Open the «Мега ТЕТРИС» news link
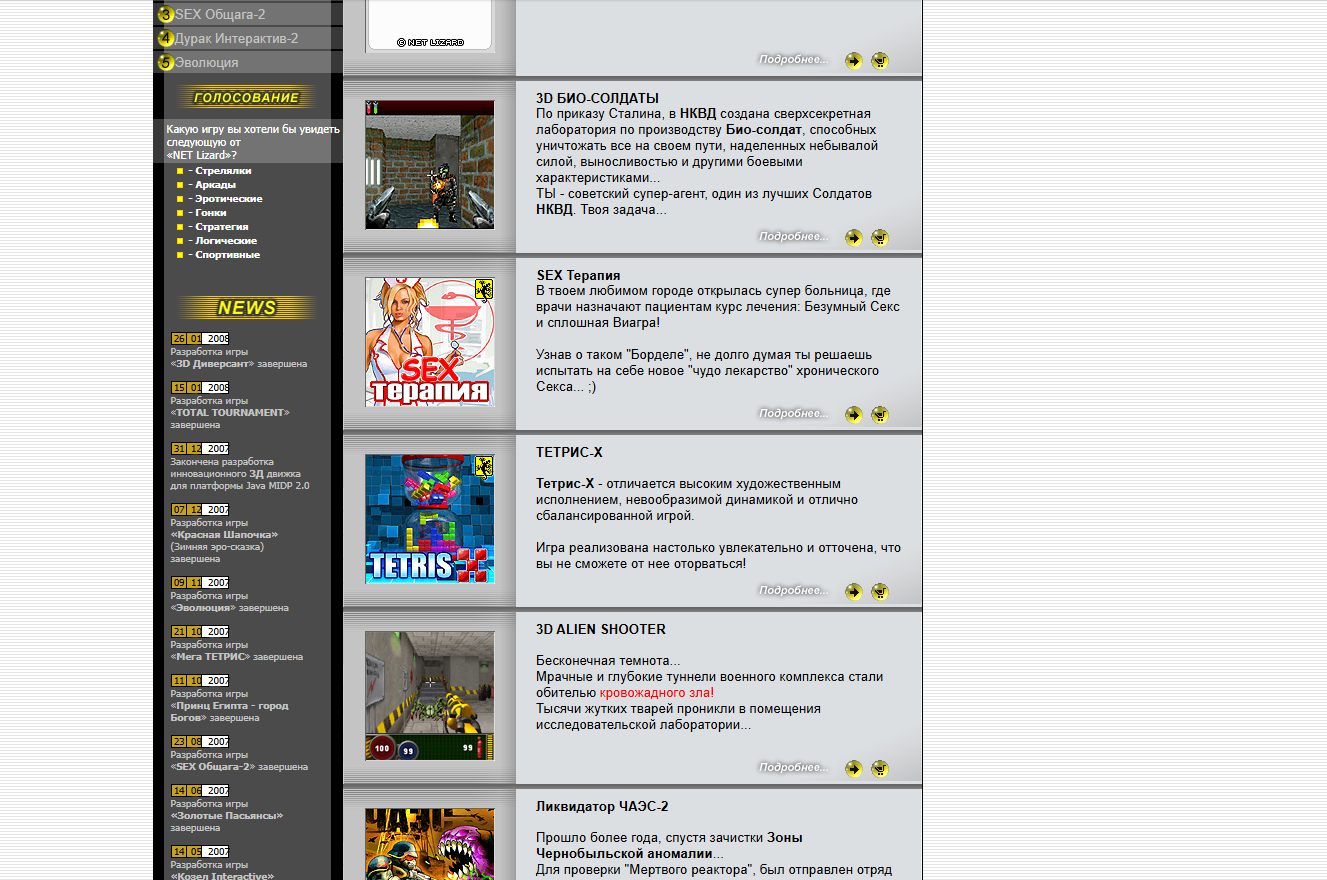Viewport: 1327px width, 880px height. click(210, 657)
